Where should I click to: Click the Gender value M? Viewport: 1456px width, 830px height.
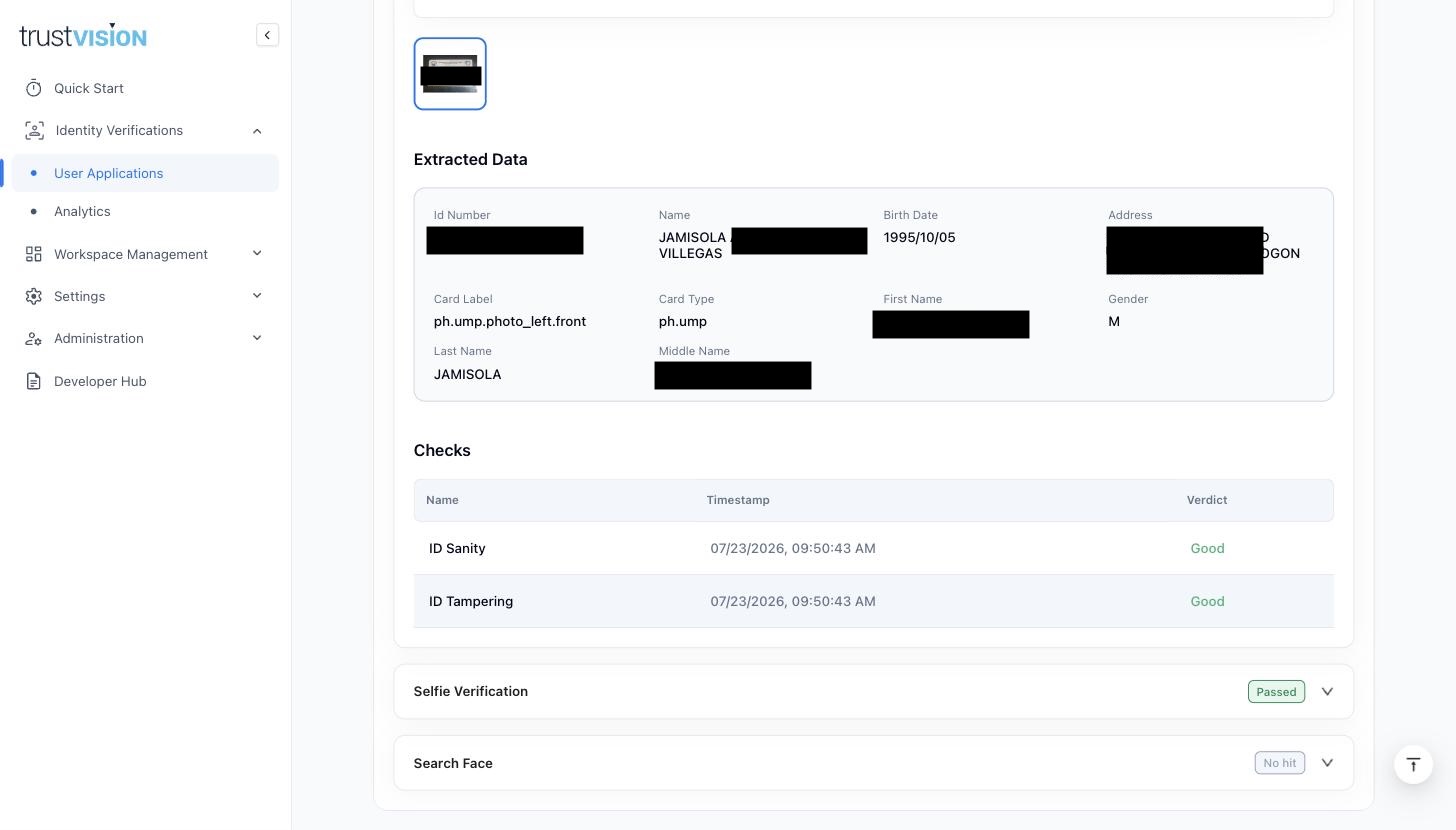point(1114,321)
